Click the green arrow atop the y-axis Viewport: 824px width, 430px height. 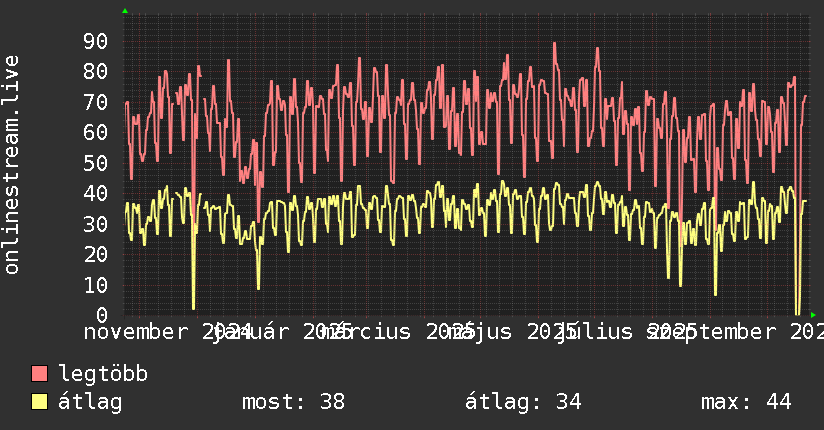(x=125, y=11)
